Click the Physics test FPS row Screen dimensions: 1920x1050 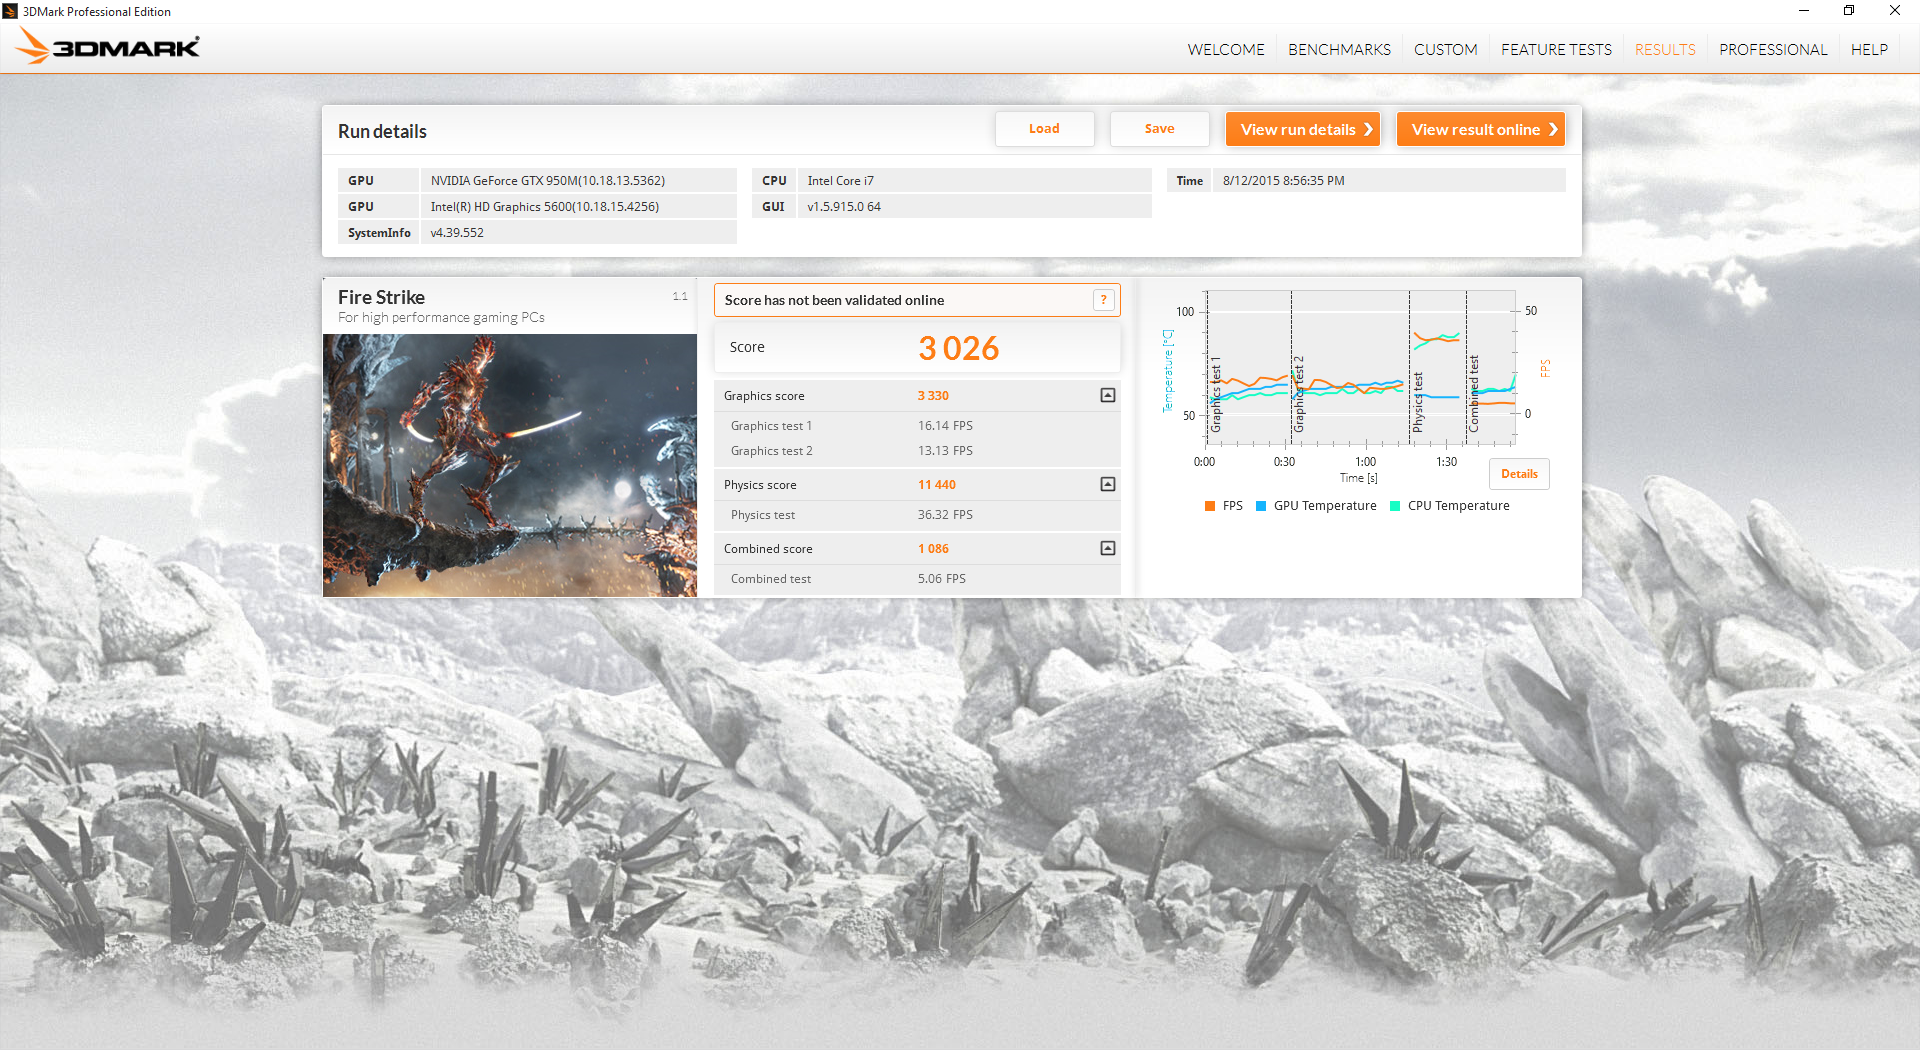tap(917, 515)
